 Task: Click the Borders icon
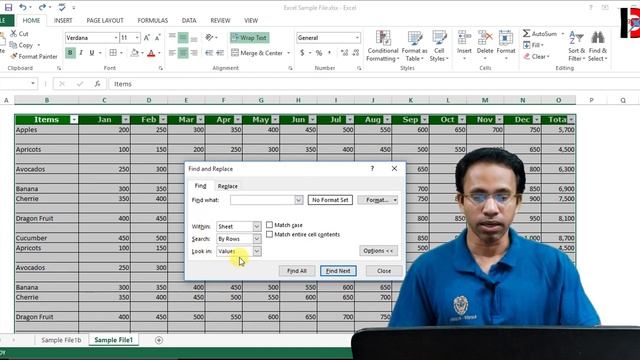113,53
